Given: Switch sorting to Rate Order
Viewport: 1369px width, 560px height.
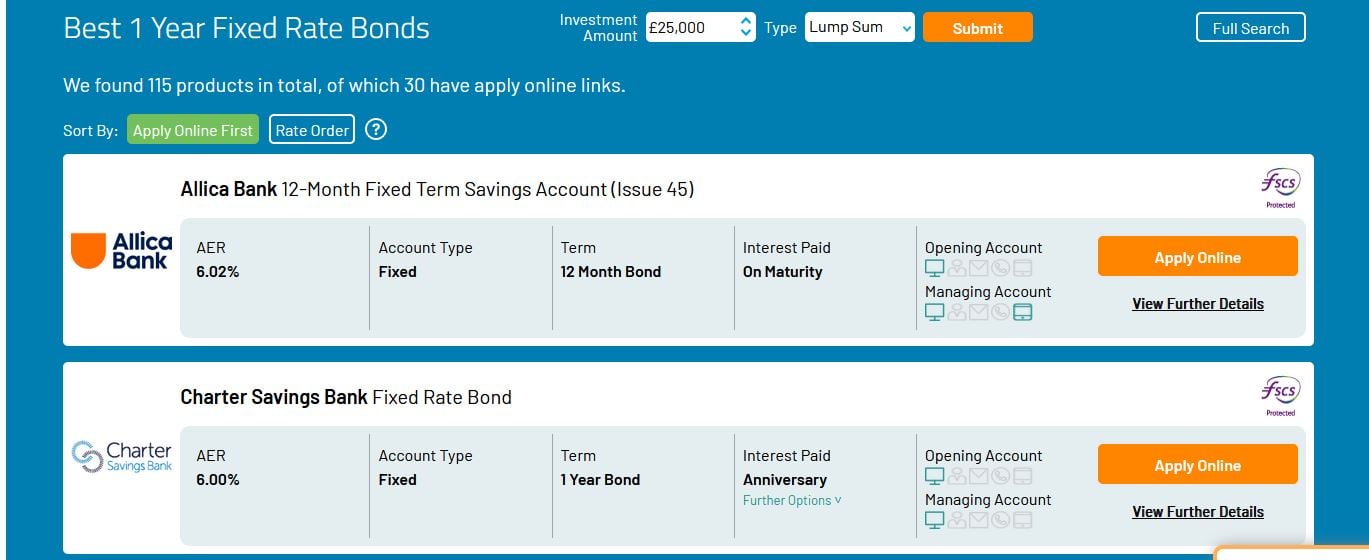Looking at the screenshot, I should pos(312,130).
